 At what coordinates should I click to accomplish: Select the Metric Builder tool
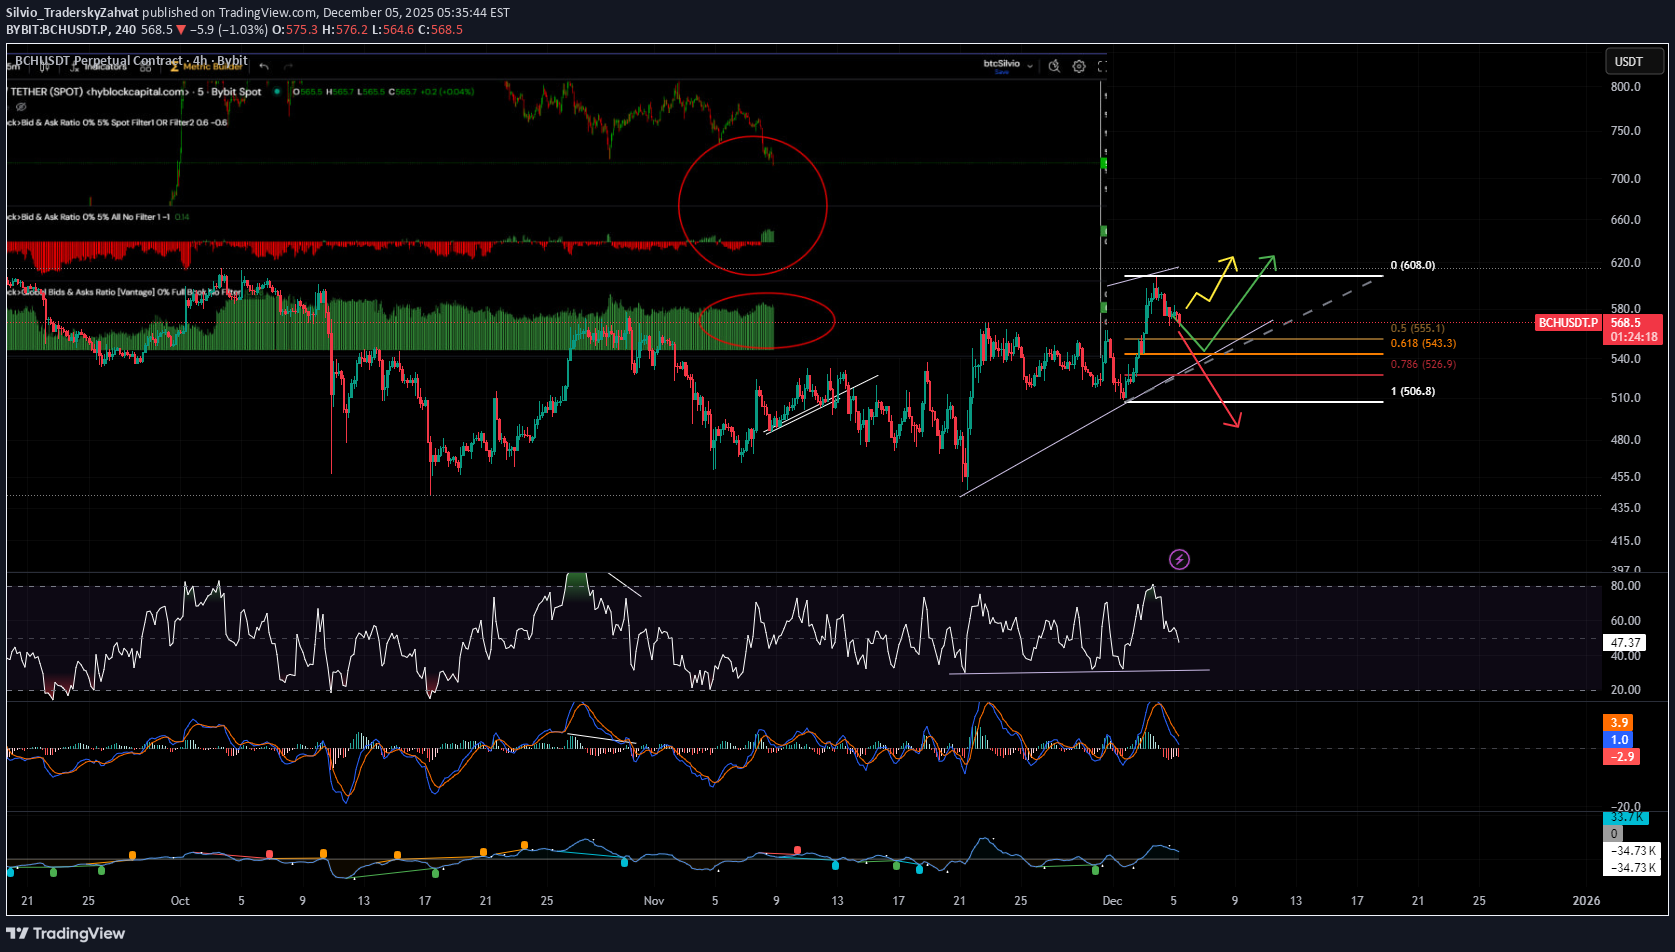205,66
